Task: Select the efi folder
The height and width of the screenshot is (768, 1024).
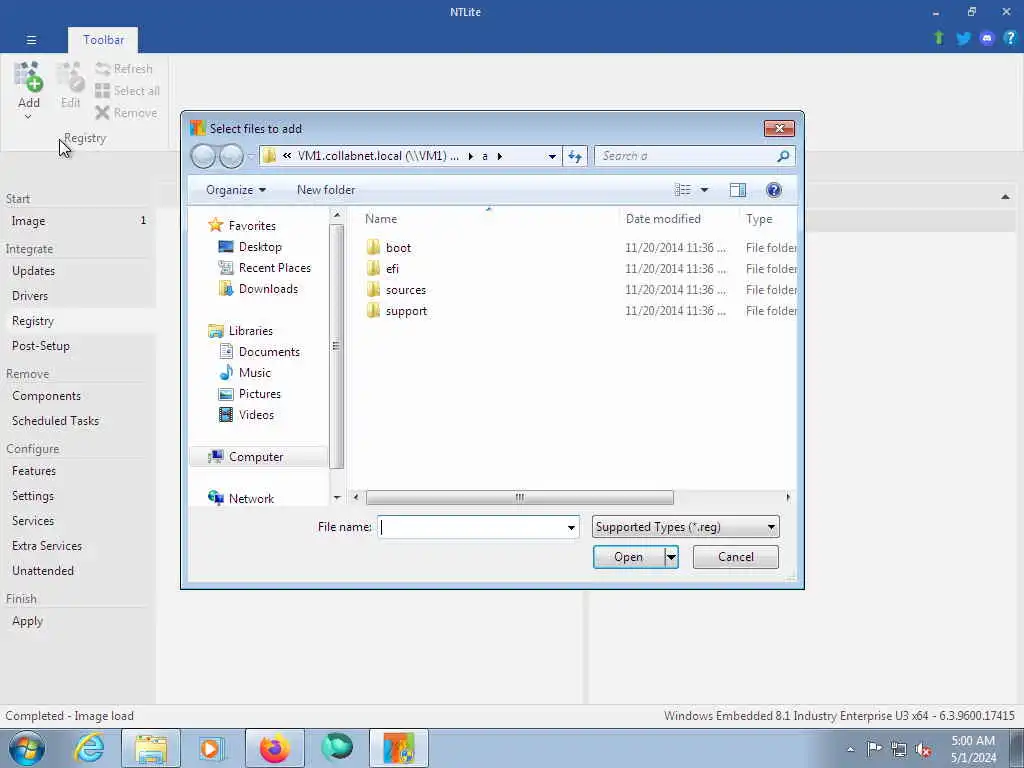Action: (392, 268)
